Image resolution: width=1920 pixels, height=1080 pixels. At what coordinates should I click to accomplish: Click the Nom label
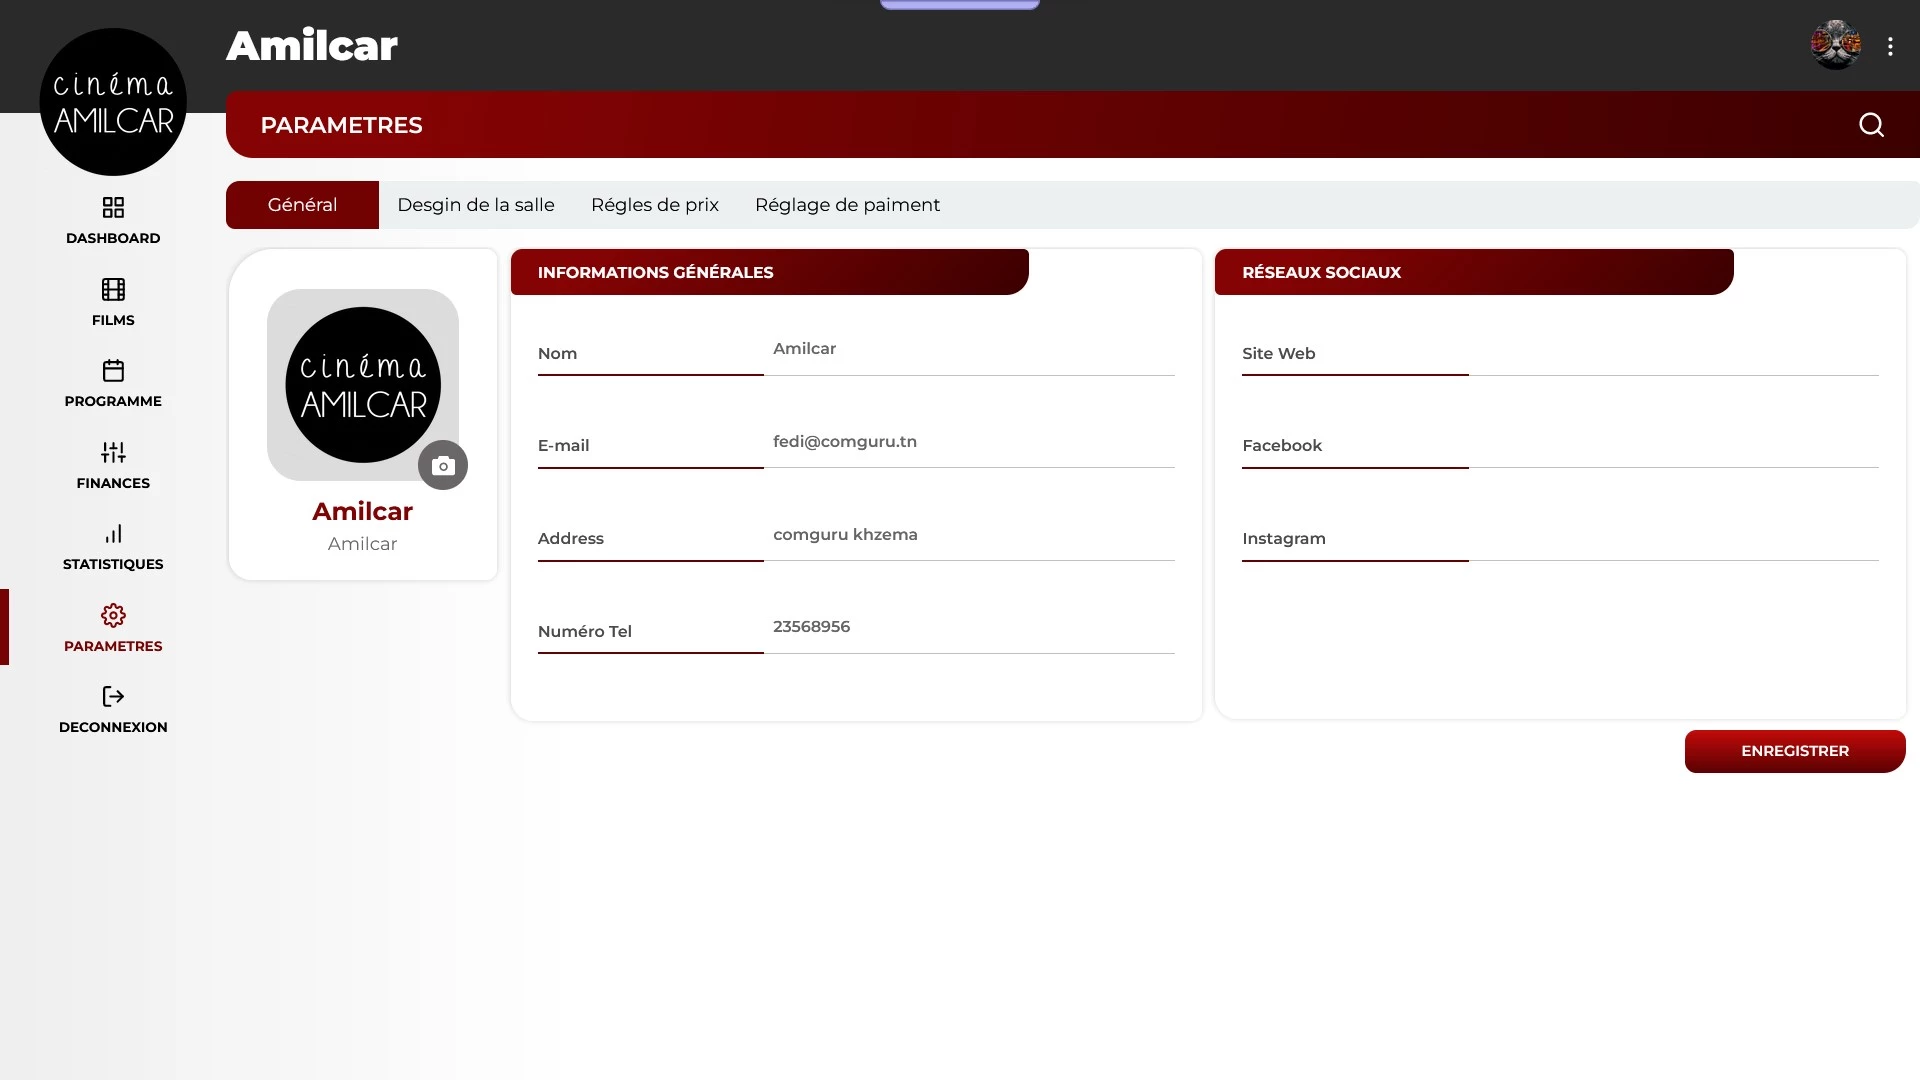tap(557, 353)
